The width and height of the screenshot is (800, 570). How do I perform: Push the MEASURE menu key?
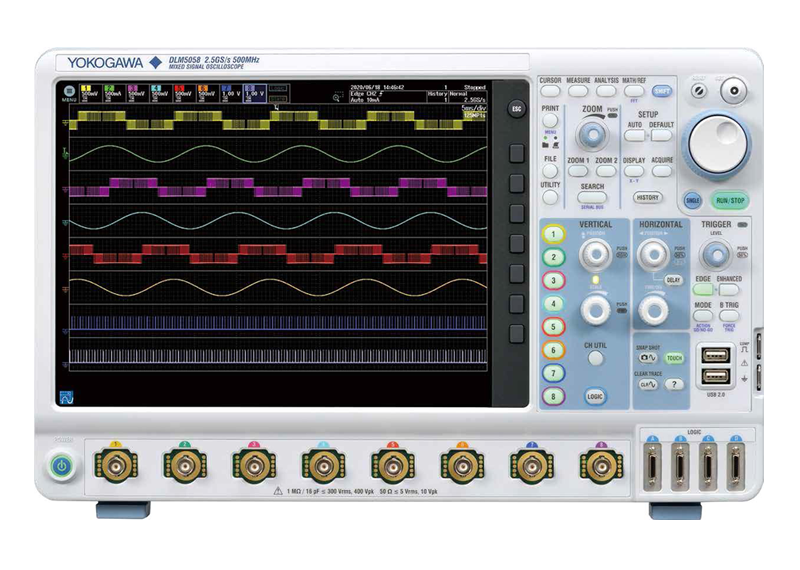[578, 91]
